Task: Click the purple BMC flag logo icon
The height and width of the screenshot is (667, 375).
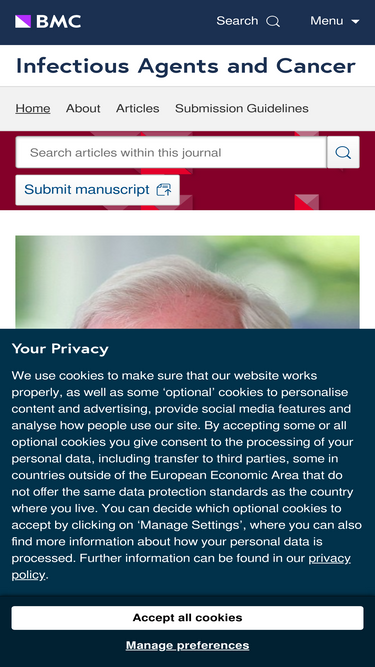Action: (23, 21)
